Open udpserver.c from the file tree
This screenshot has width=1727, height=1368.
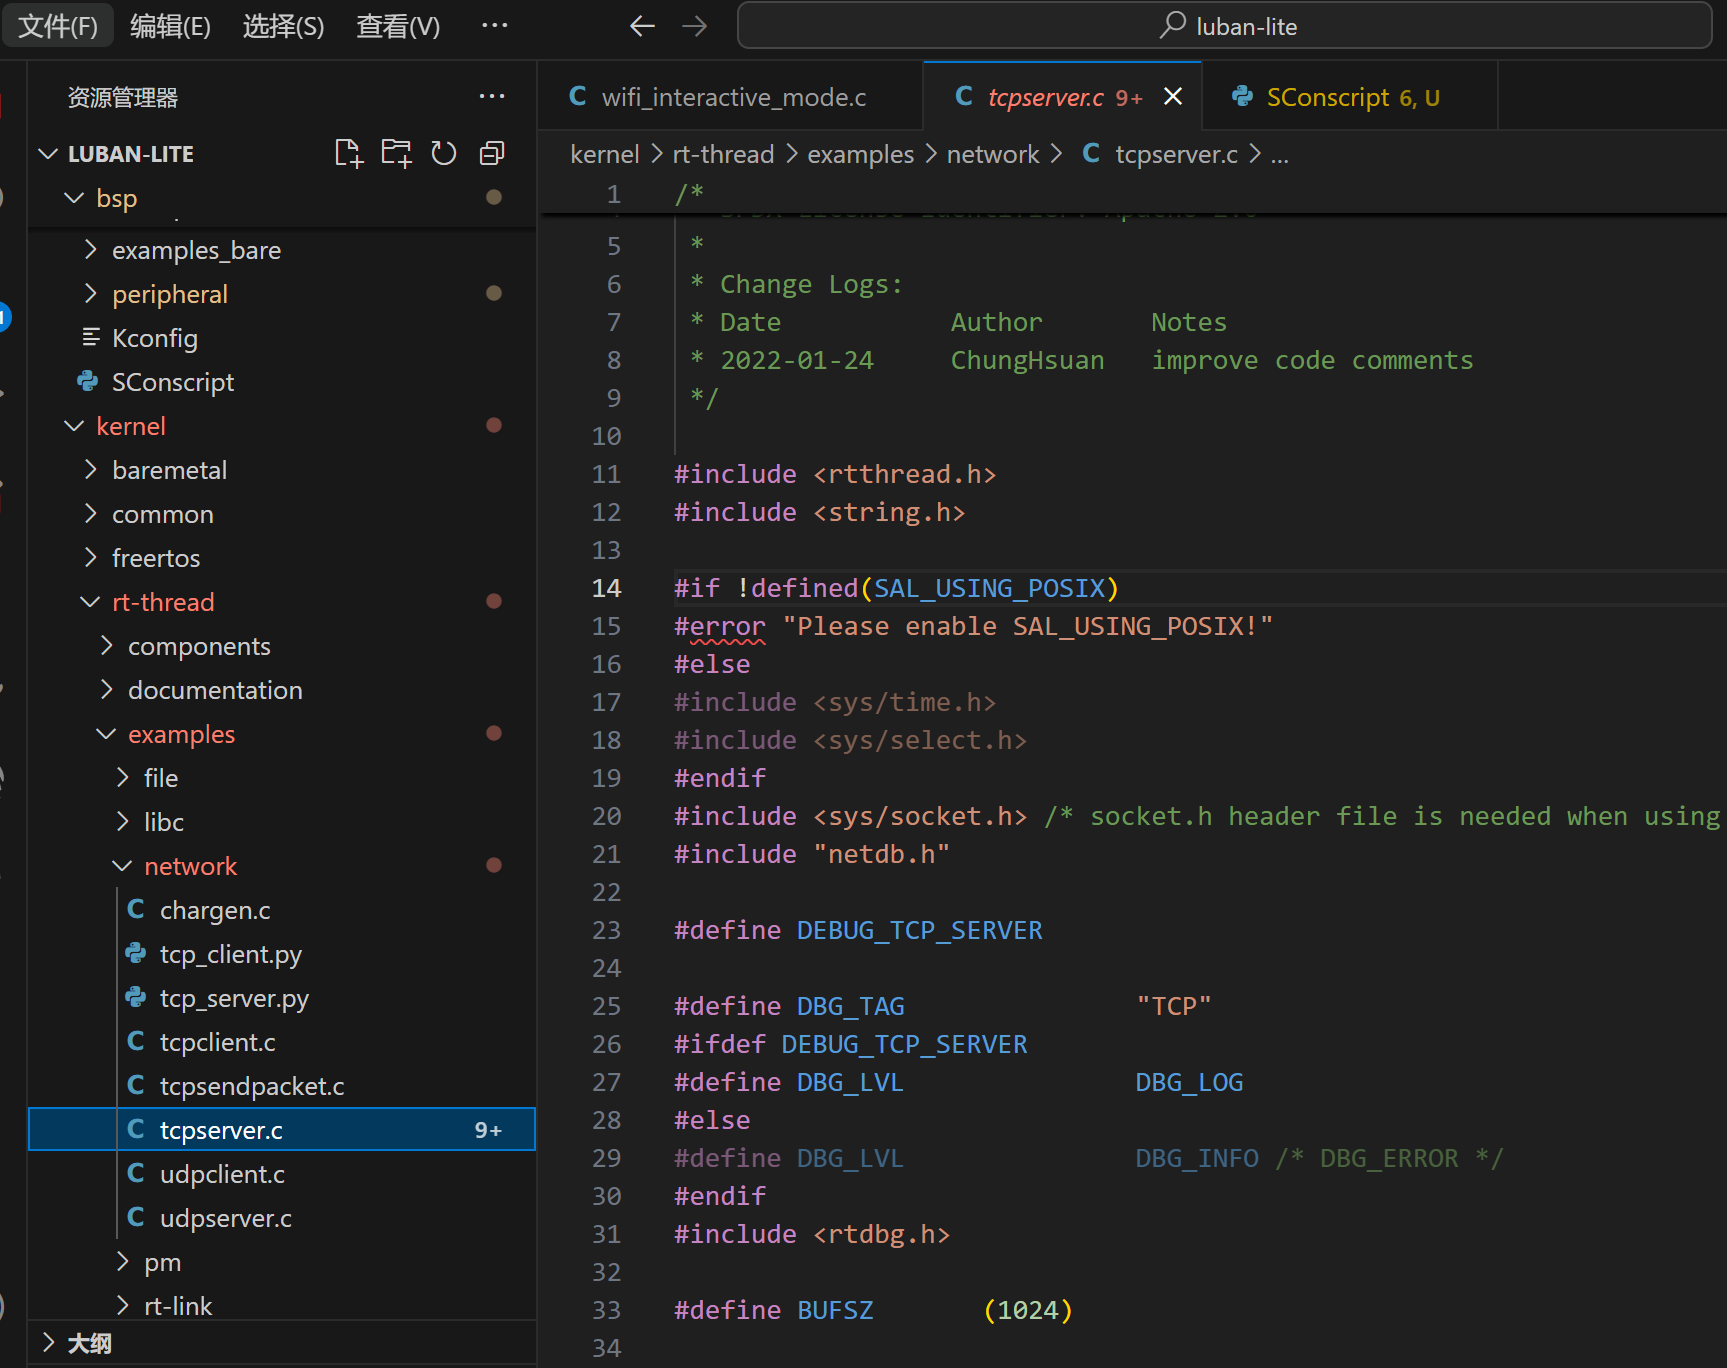pyautogui.click(x=225, y=1218)
